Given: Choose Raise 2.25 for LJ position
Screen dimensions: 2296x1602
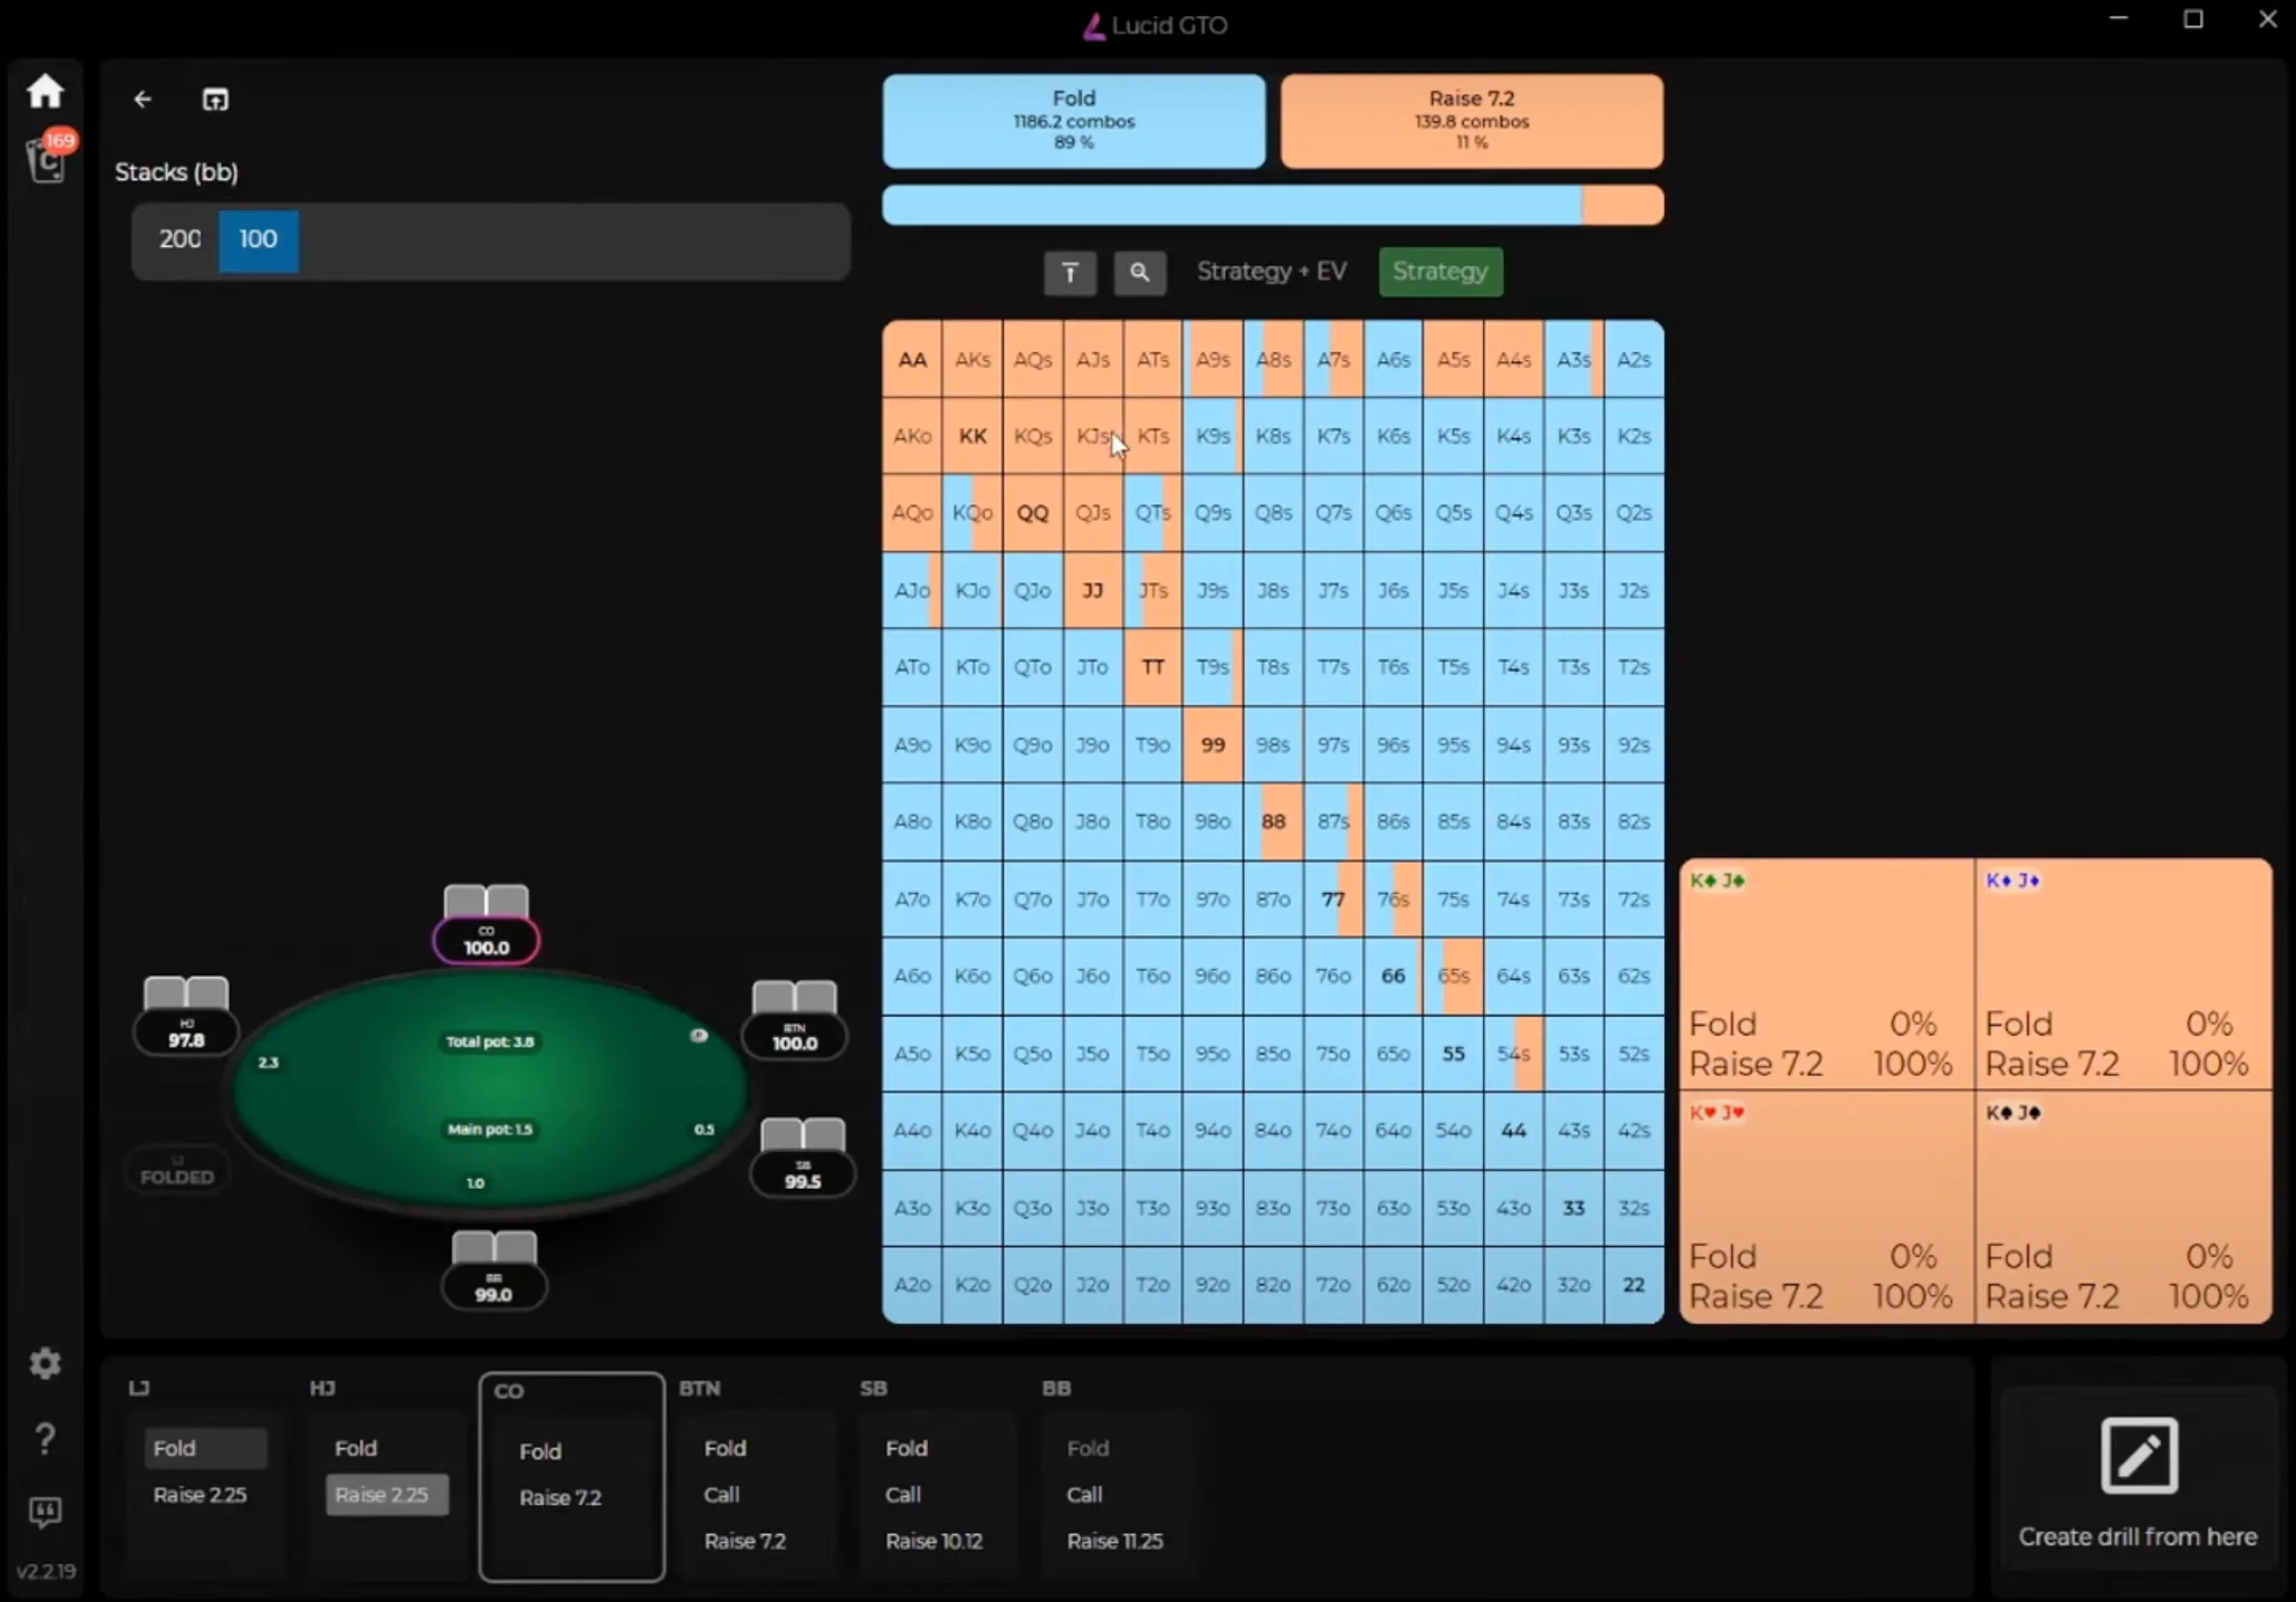Looking at the screenshot, I should pyautogui.click(x=200, y=1494).
